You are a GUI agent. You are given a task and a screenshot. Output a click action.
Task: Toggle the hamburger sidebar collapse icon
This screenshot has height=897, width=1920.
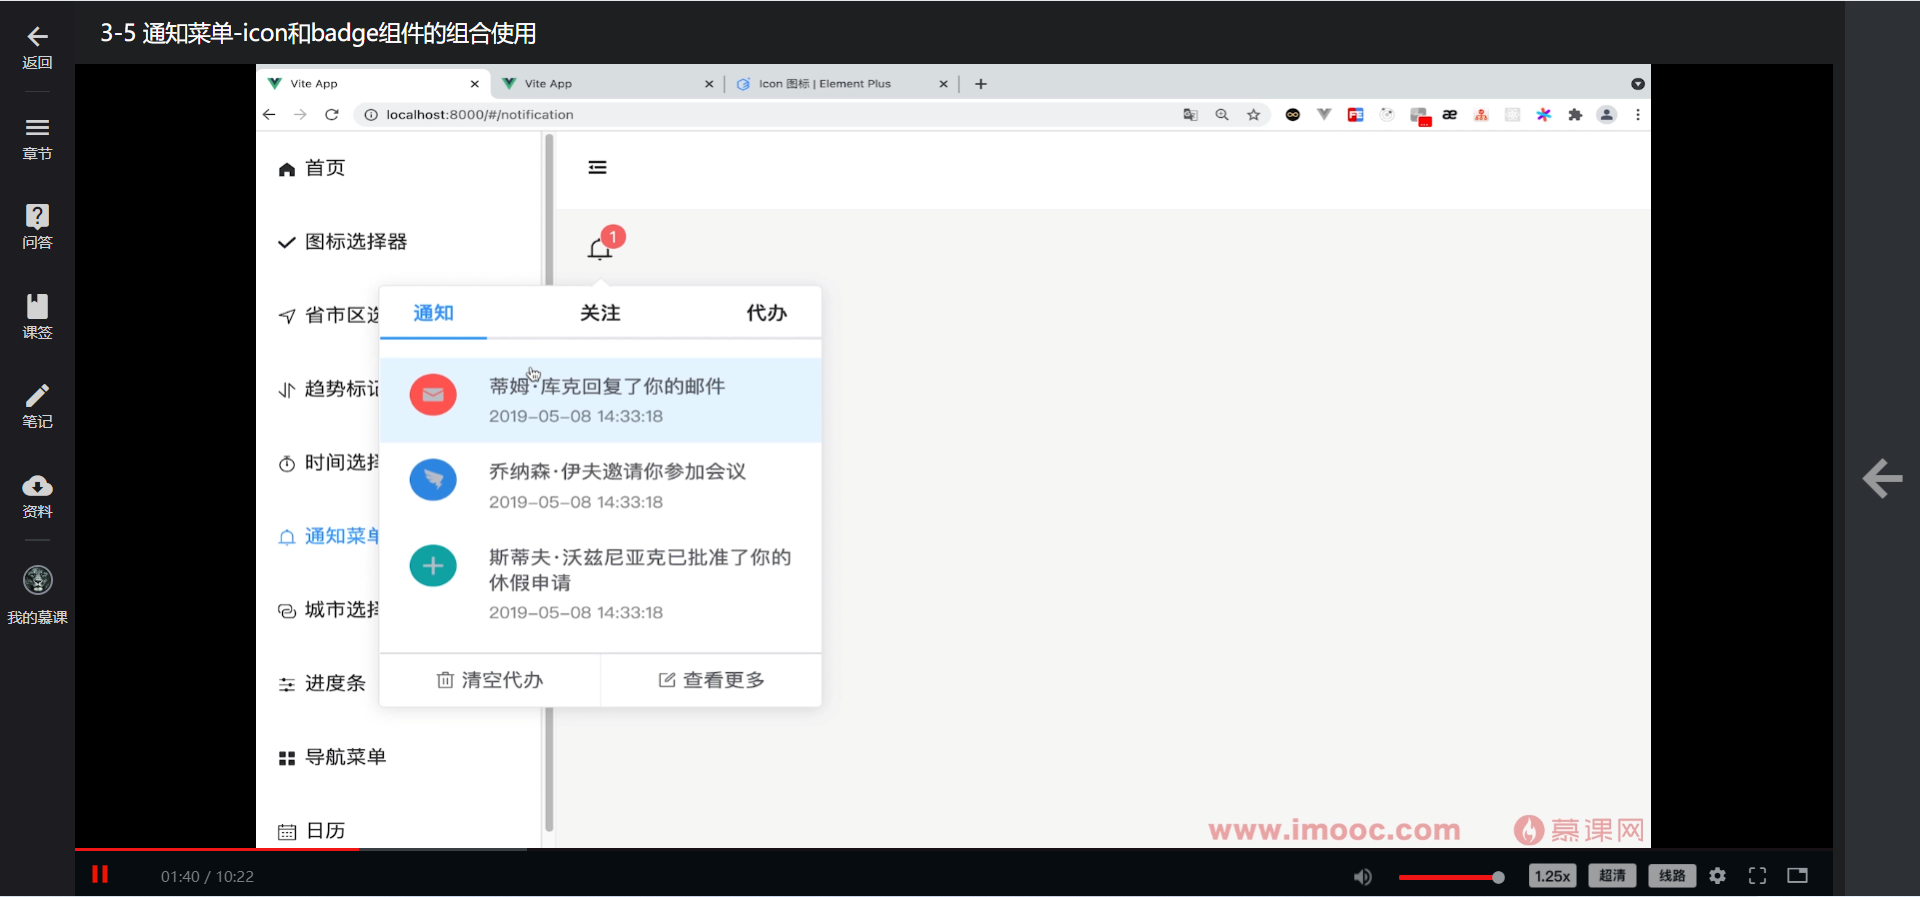tap(597, 167)
